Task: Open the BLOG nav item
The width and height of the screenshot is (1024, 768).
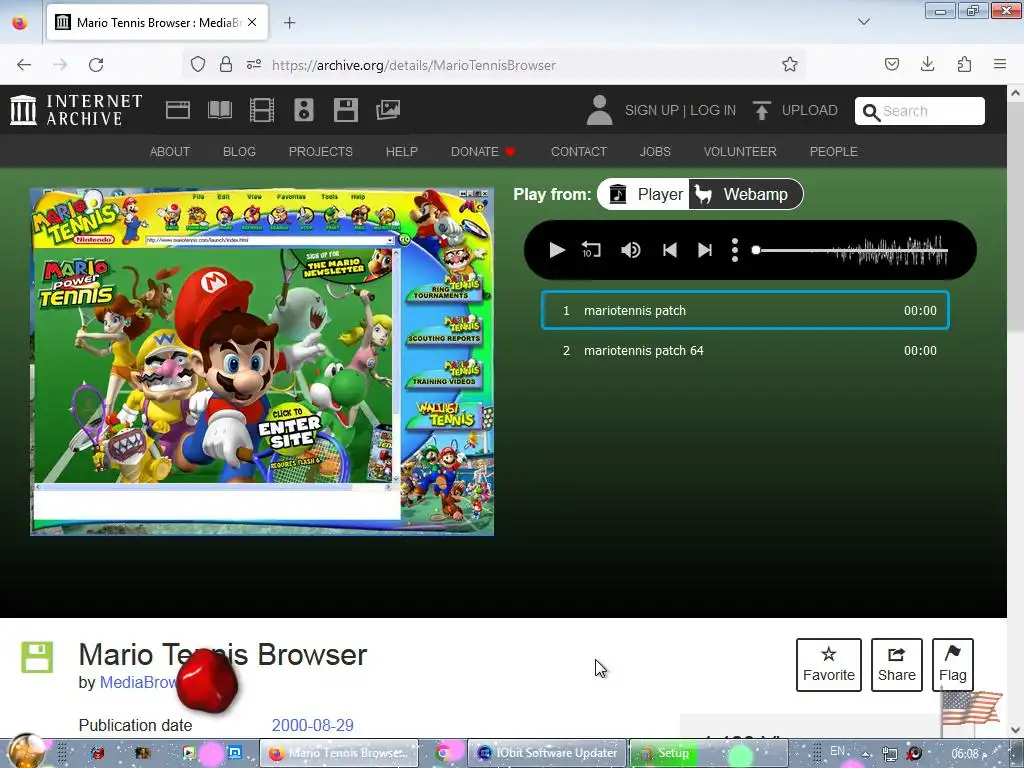Action: point(239,152)
